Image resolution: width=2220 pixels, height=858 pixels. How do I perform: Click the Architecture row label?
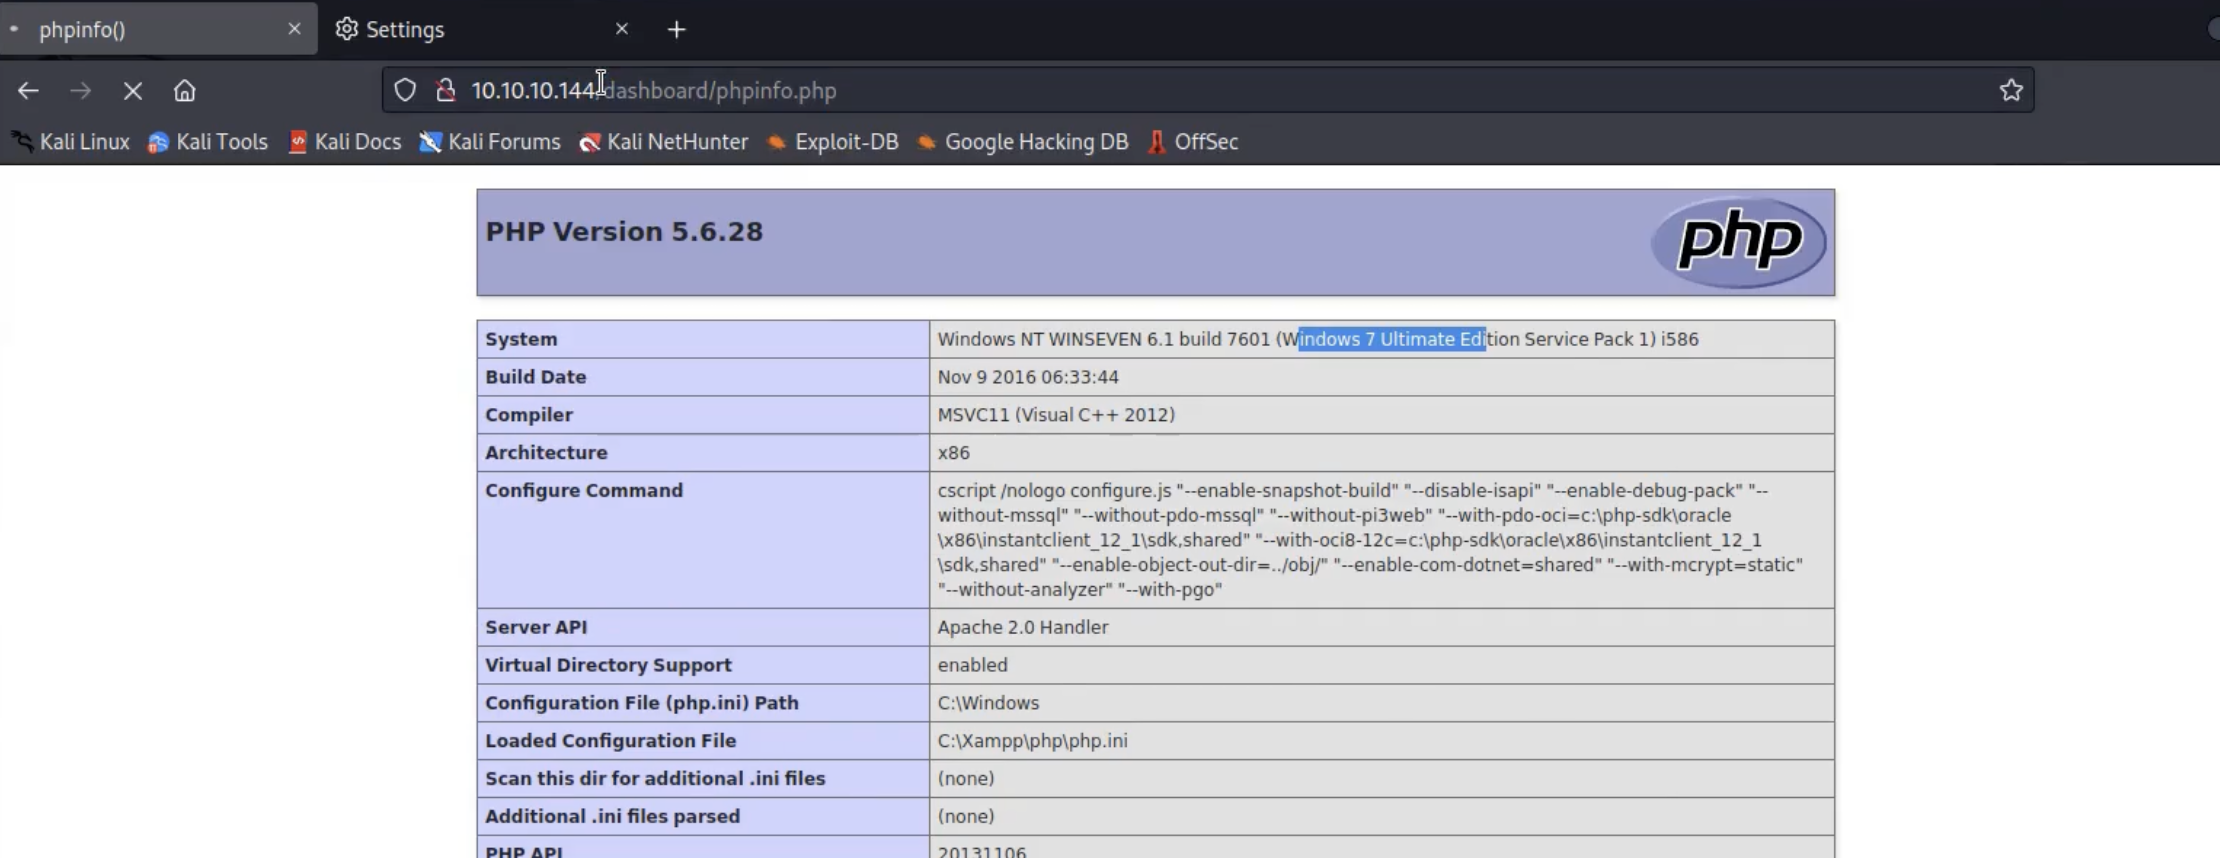pos(546,453)
